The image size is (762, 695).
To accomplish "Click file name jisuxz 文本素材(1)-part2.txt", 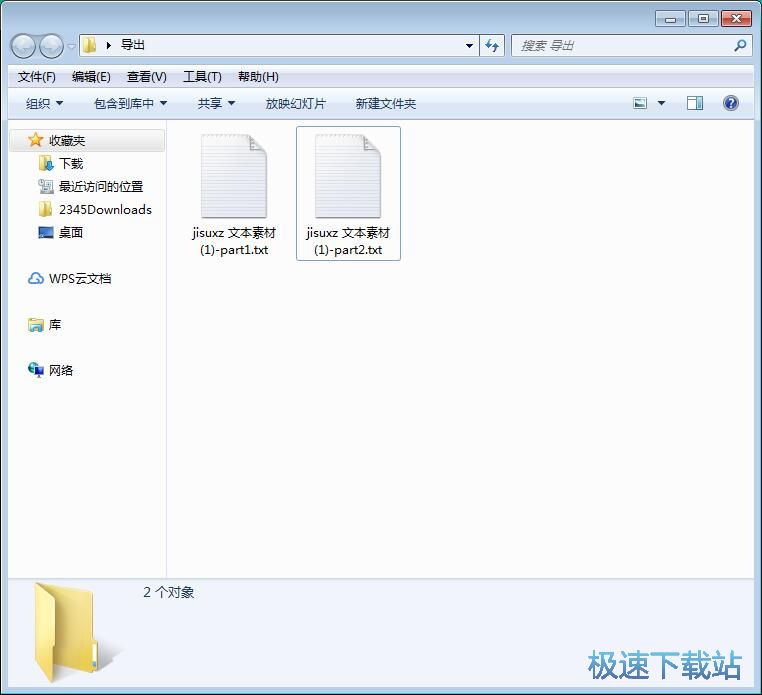I will (348, 241).
